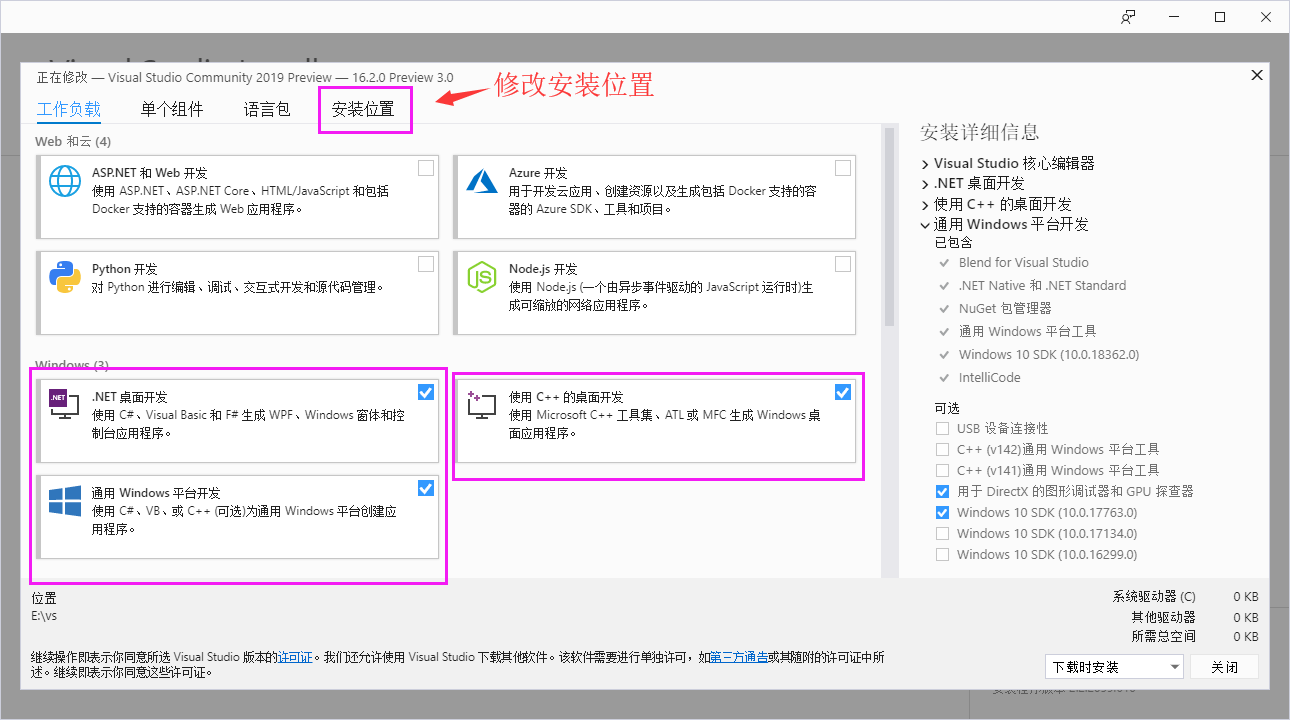Click the .NET Native 和 .NET Standard item

click(1042, 285)
